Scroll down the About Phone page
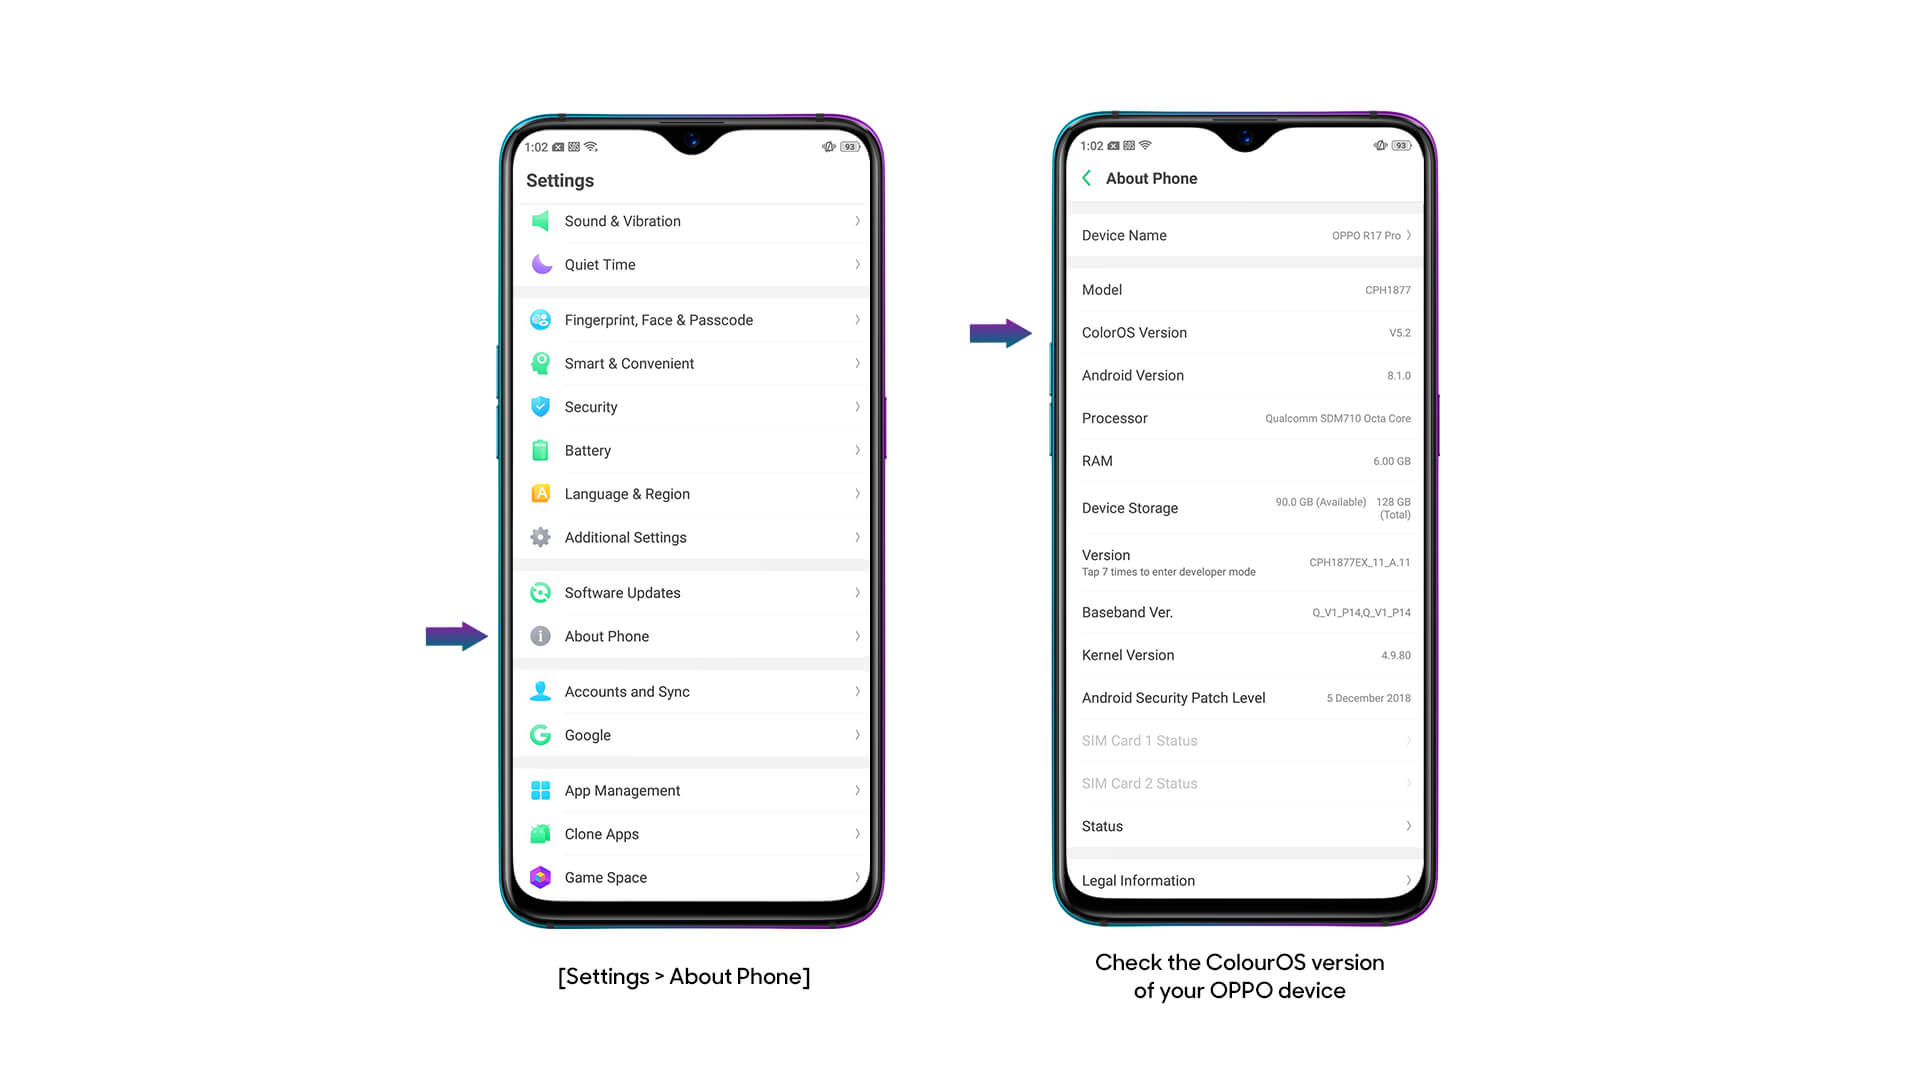 coord(1244,527)
